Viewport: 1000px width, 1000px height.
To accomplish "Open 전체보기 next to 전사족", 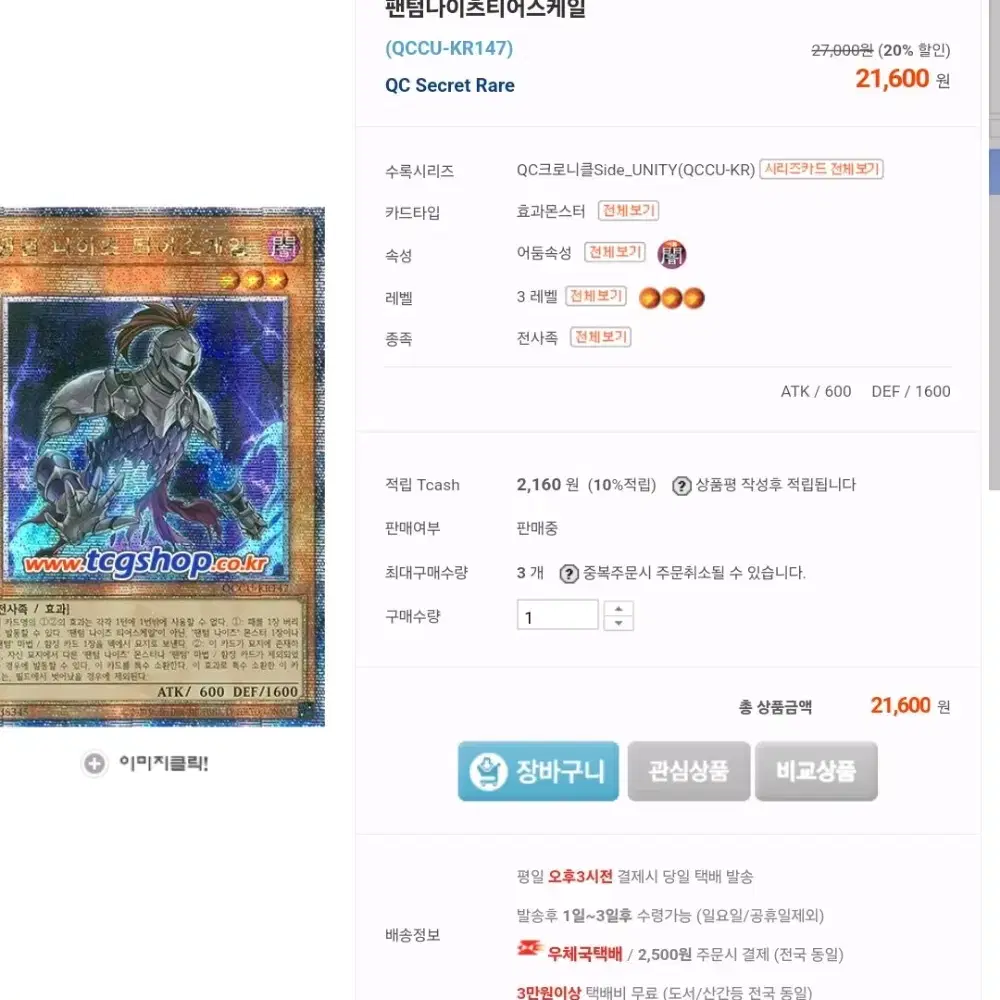I will [601, 337].
